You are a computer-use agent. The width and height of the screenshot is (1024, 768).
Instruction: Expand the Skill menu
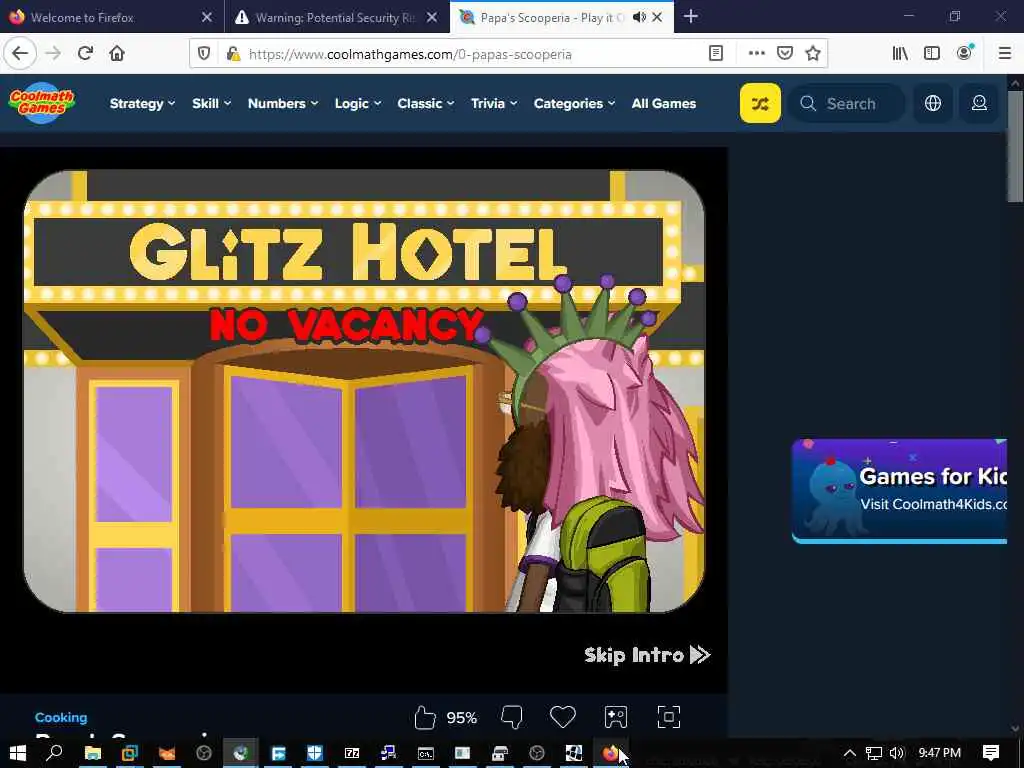coord(212,103)
